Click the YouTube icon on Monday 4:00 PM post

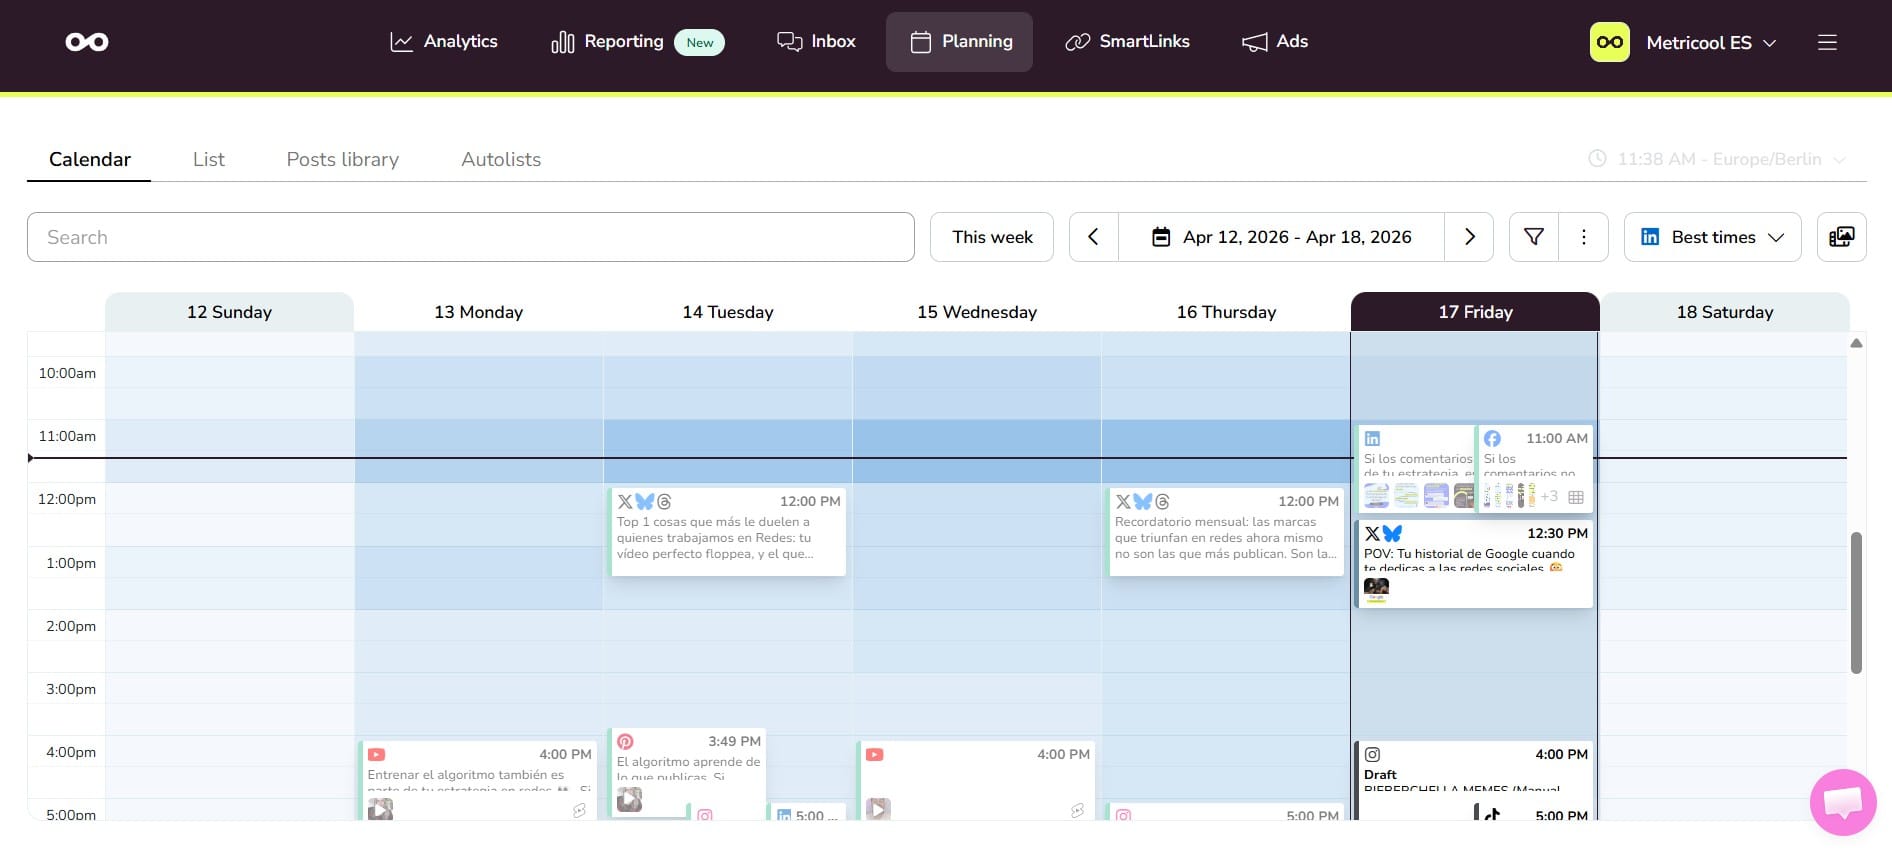tap(377, 755)
